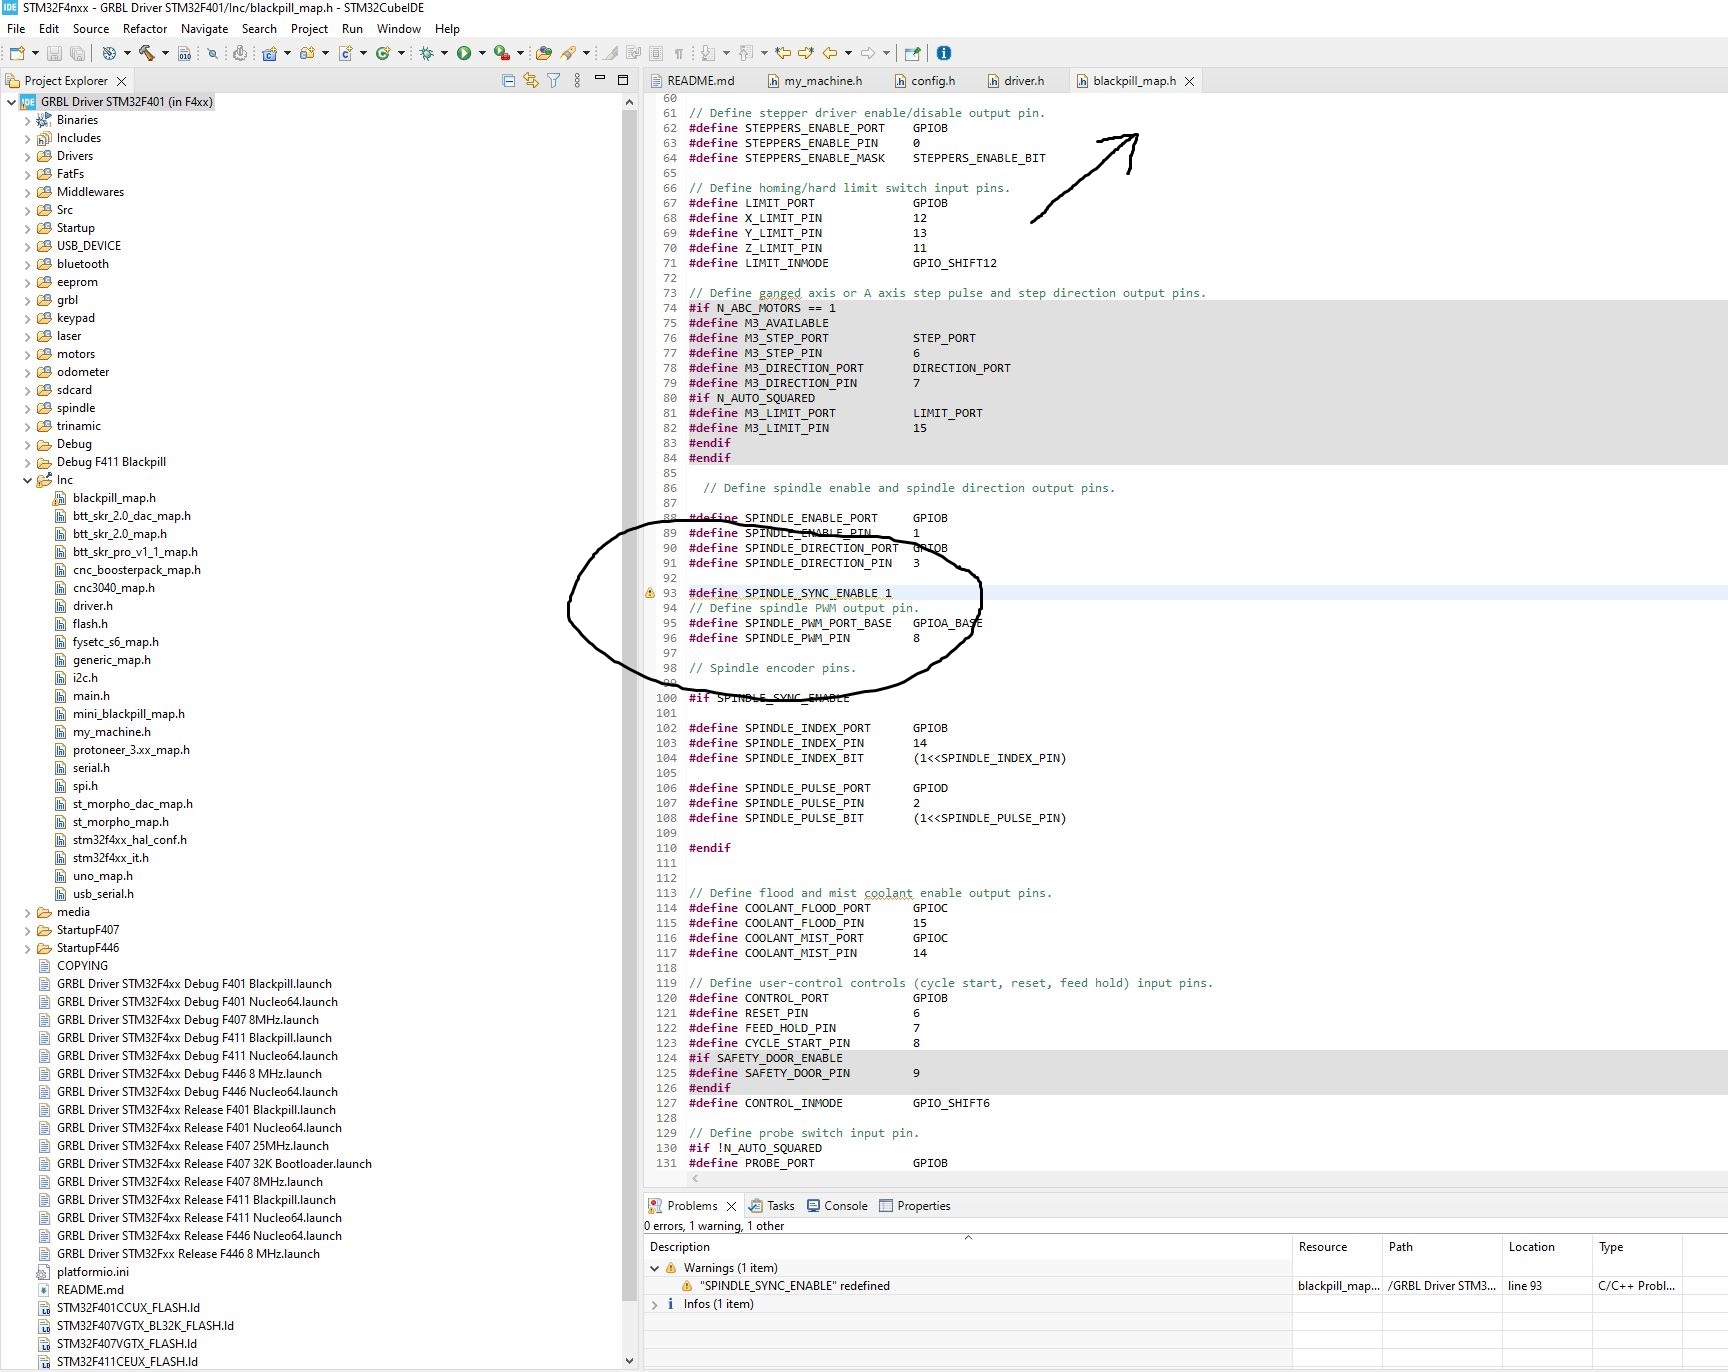The image size is (1728, 1372).
Task: Switch to the Properties tab
Action: click(x=914, y=1206)
